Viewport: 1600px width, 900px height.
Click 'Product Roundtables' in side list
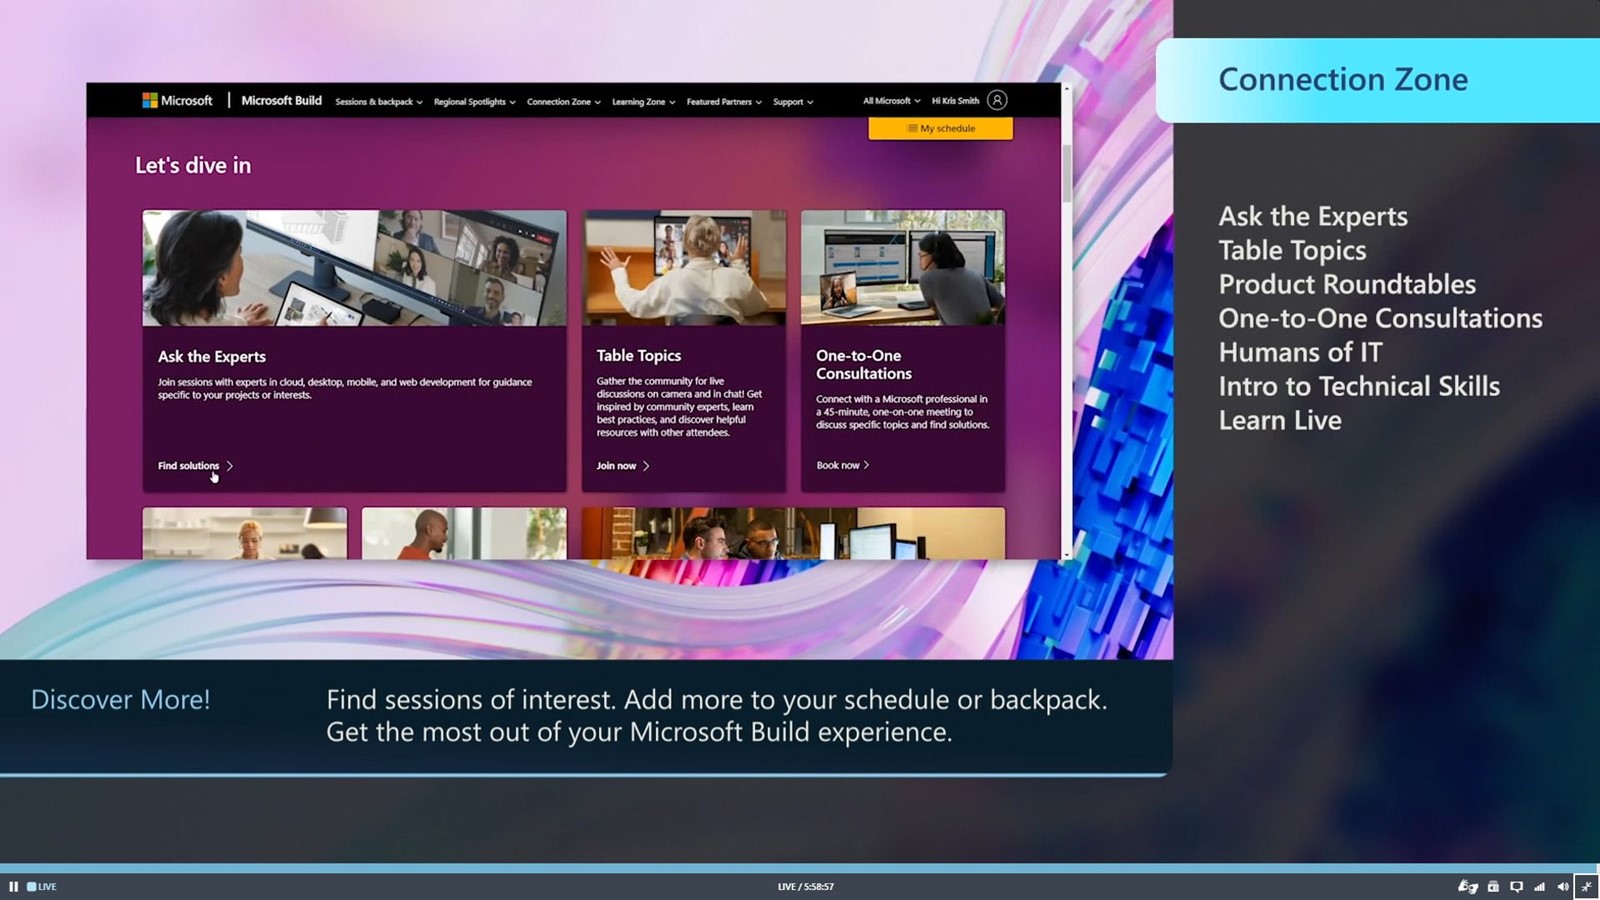tap(1347, 285)
